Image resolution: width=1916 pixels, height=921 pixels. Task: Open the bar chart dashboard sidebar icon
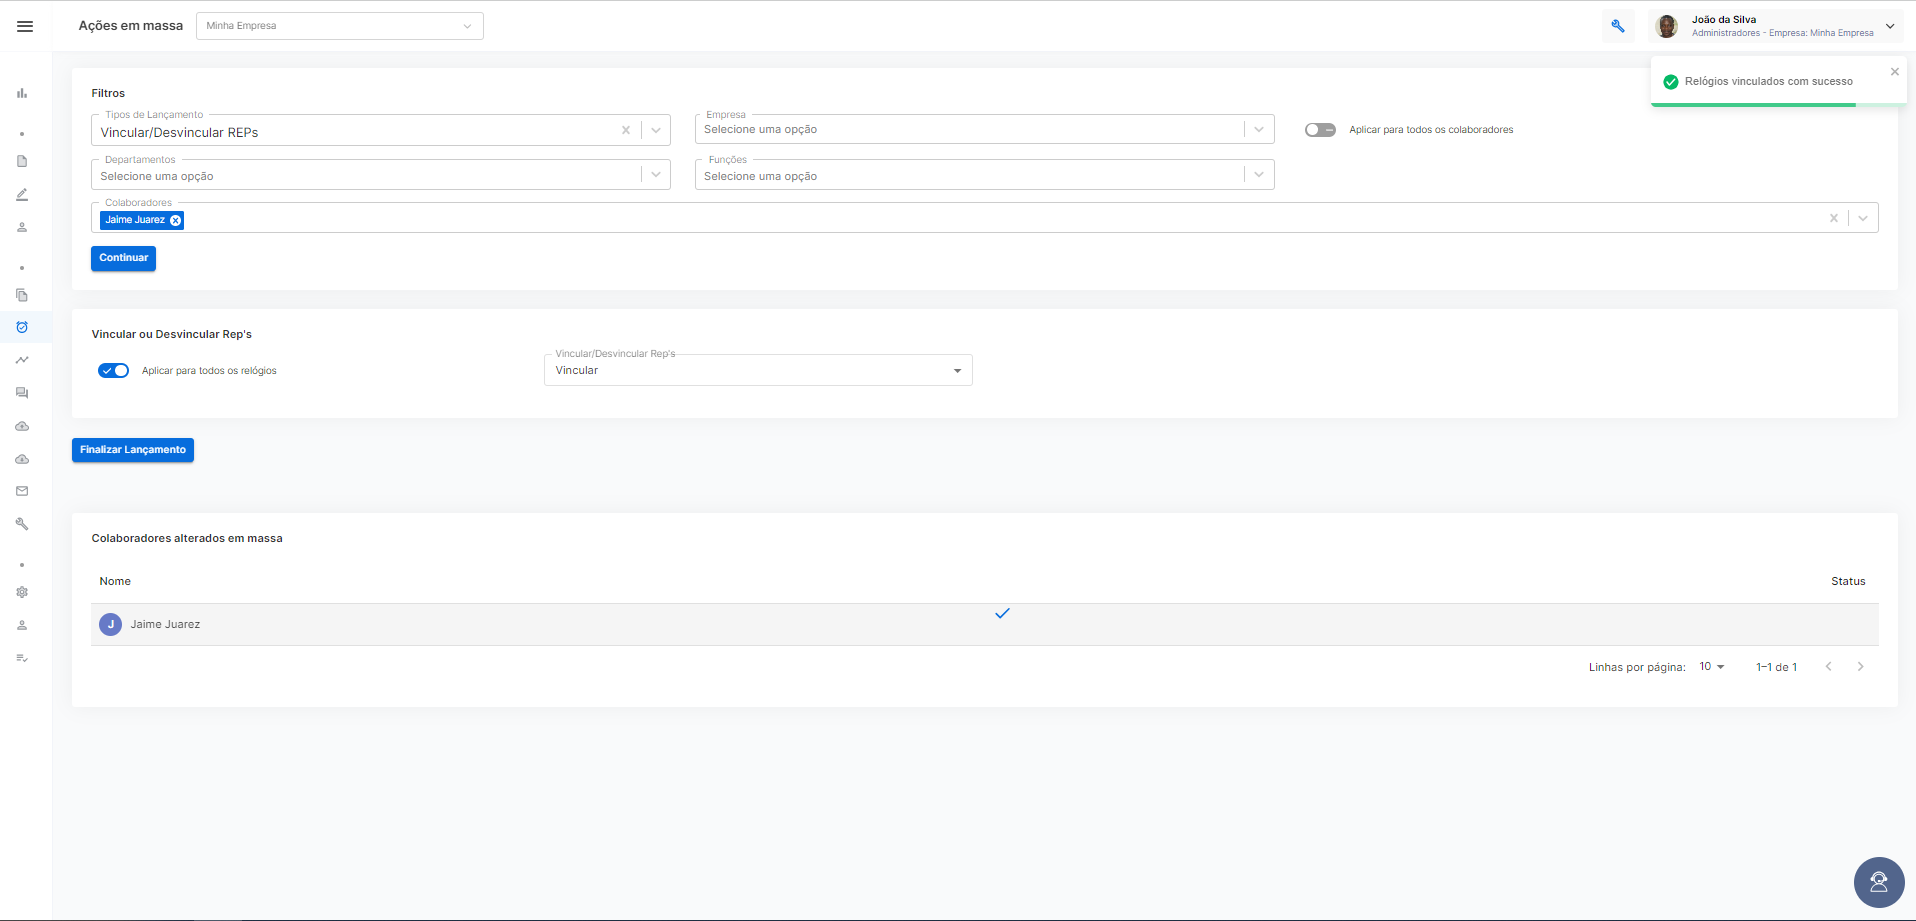pyautogui.click(x=22, y=93)
